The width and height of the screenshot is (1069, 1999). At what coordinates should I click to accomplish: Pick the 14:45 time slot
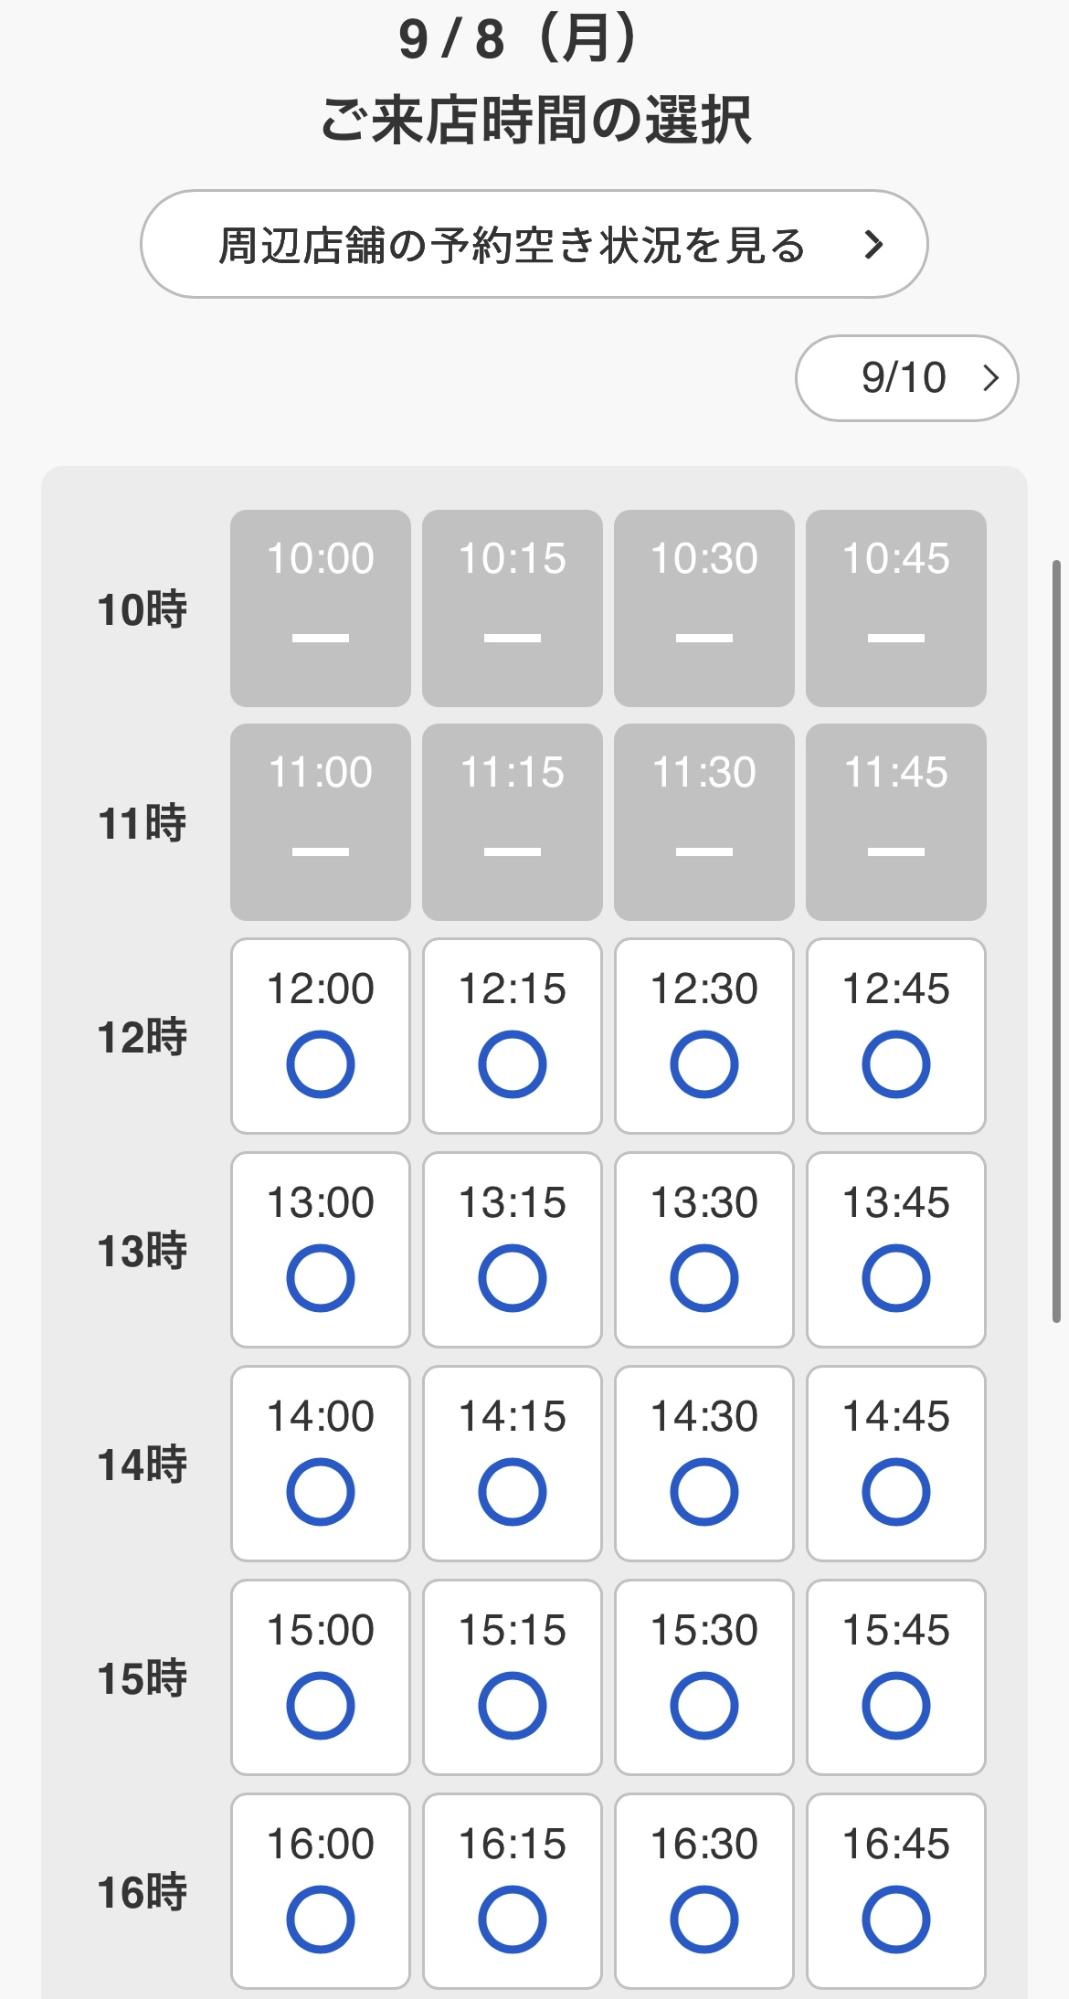[x=896, y=1464]
